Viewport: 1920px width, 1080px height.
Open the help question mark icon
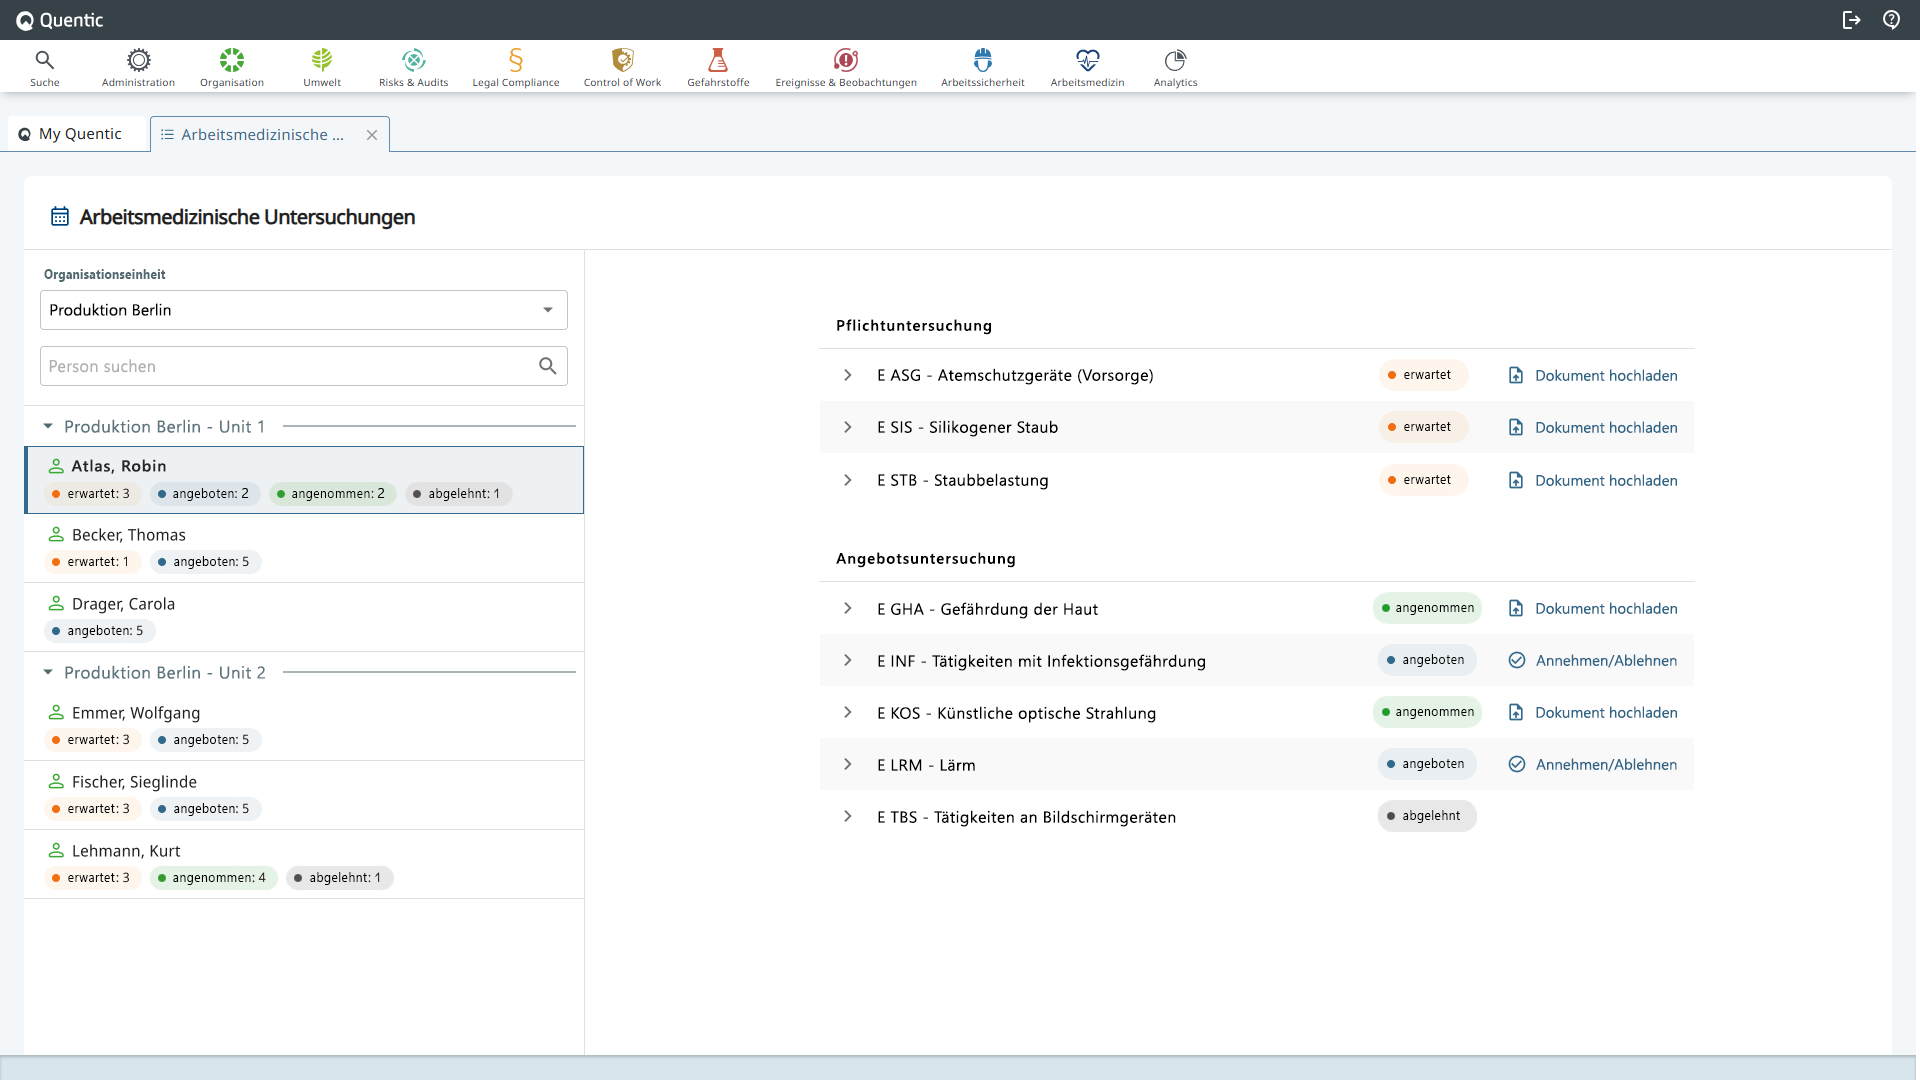(x=1891, y=20)
